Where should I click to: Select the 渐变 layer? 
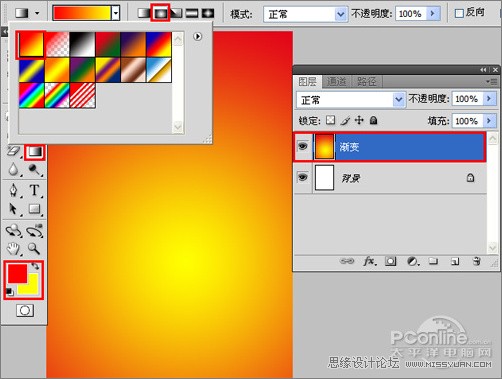390,147
